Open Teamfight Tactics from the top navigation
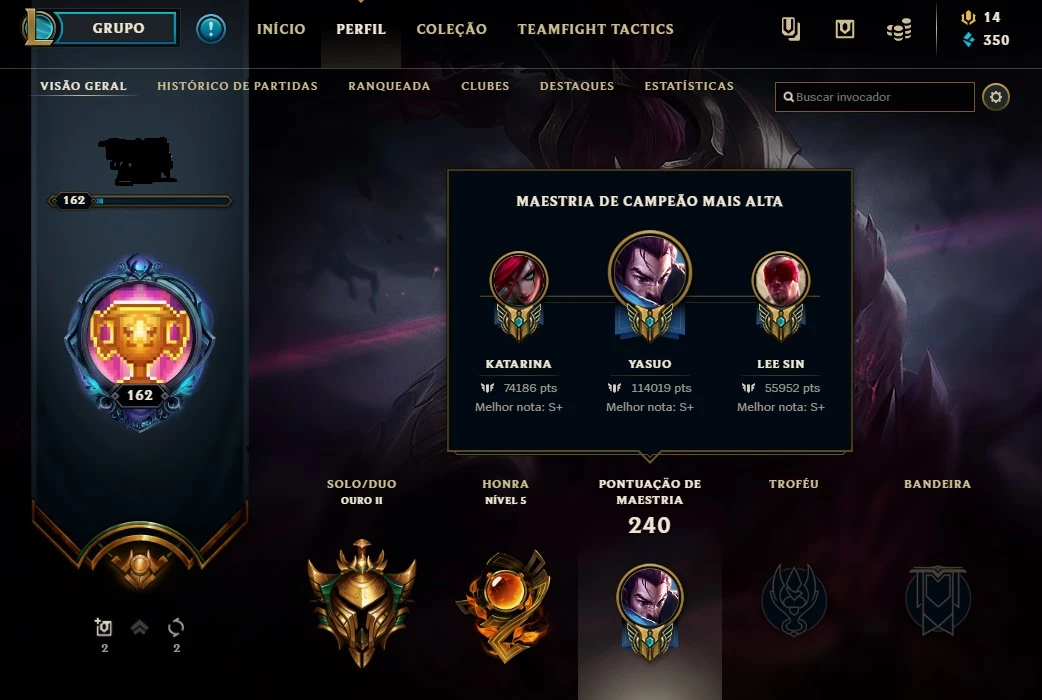This screenshot has height=700, width=1042. [x=595, y=29]
